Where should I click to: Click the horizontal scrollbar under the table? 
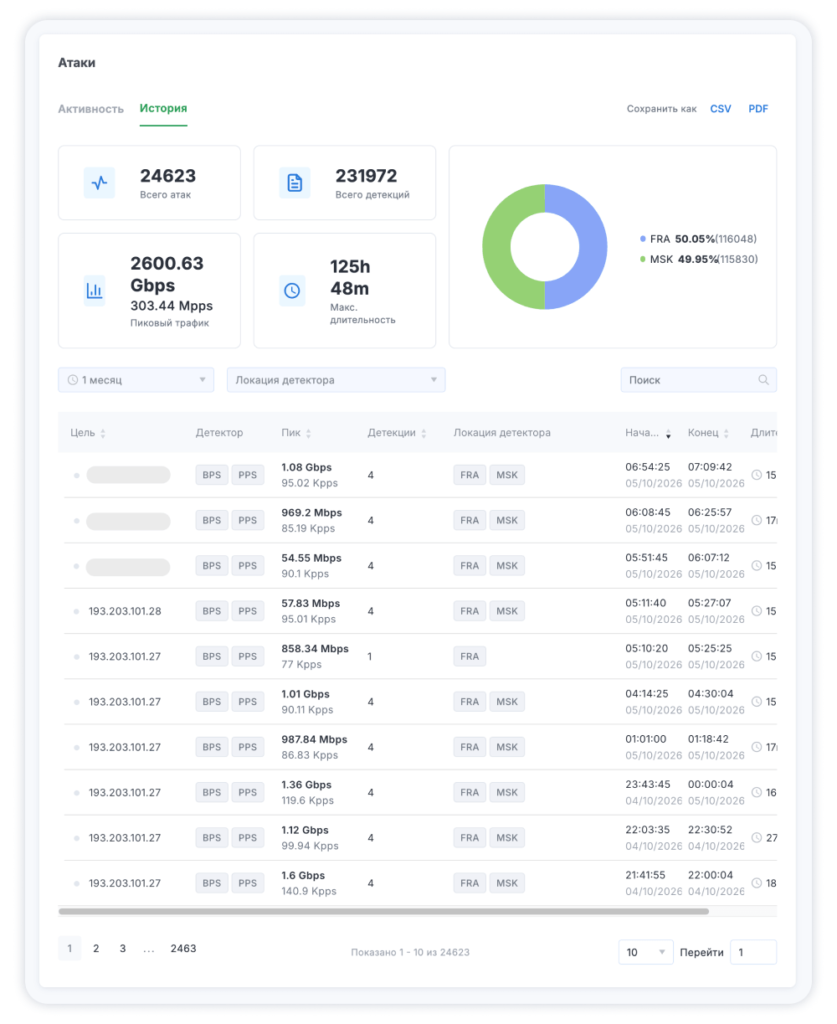point(383,911)
